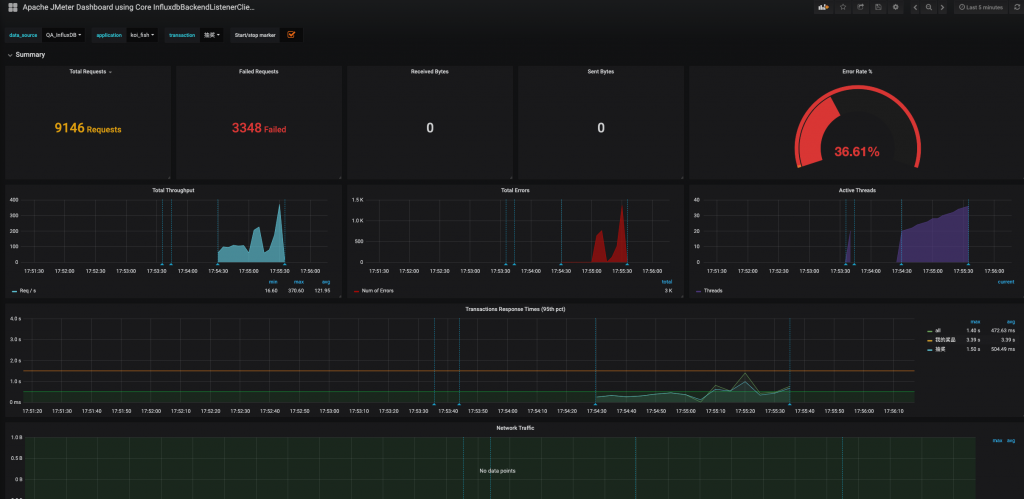Open the Error Rate % panel menu
The width and height of the screenshot is (1024, 499).
(857, 72)
